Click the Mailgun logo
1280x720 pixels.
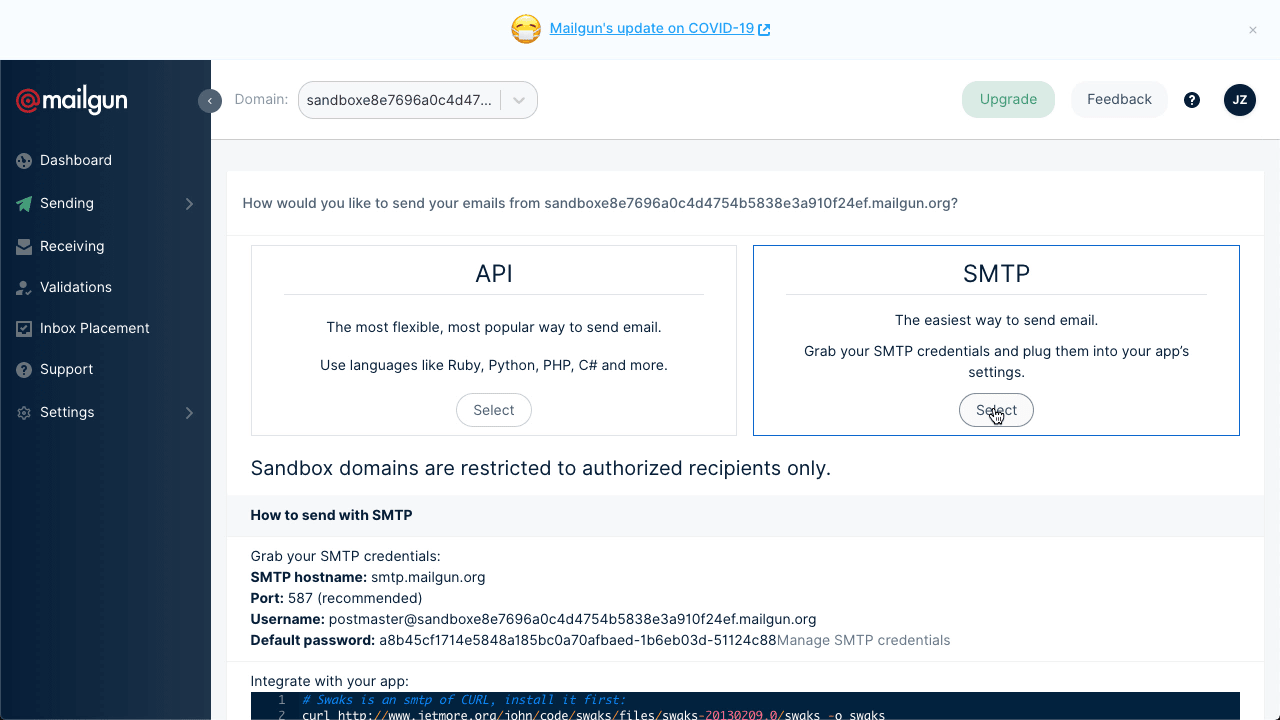72,100
